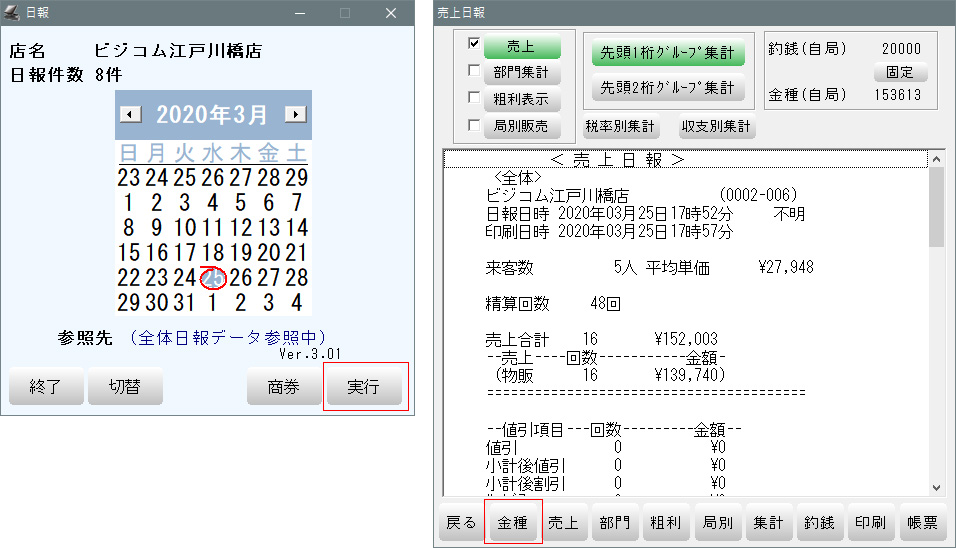956x548 pixels.
Task: Open the 商券 button
Action: coord(284,387)
